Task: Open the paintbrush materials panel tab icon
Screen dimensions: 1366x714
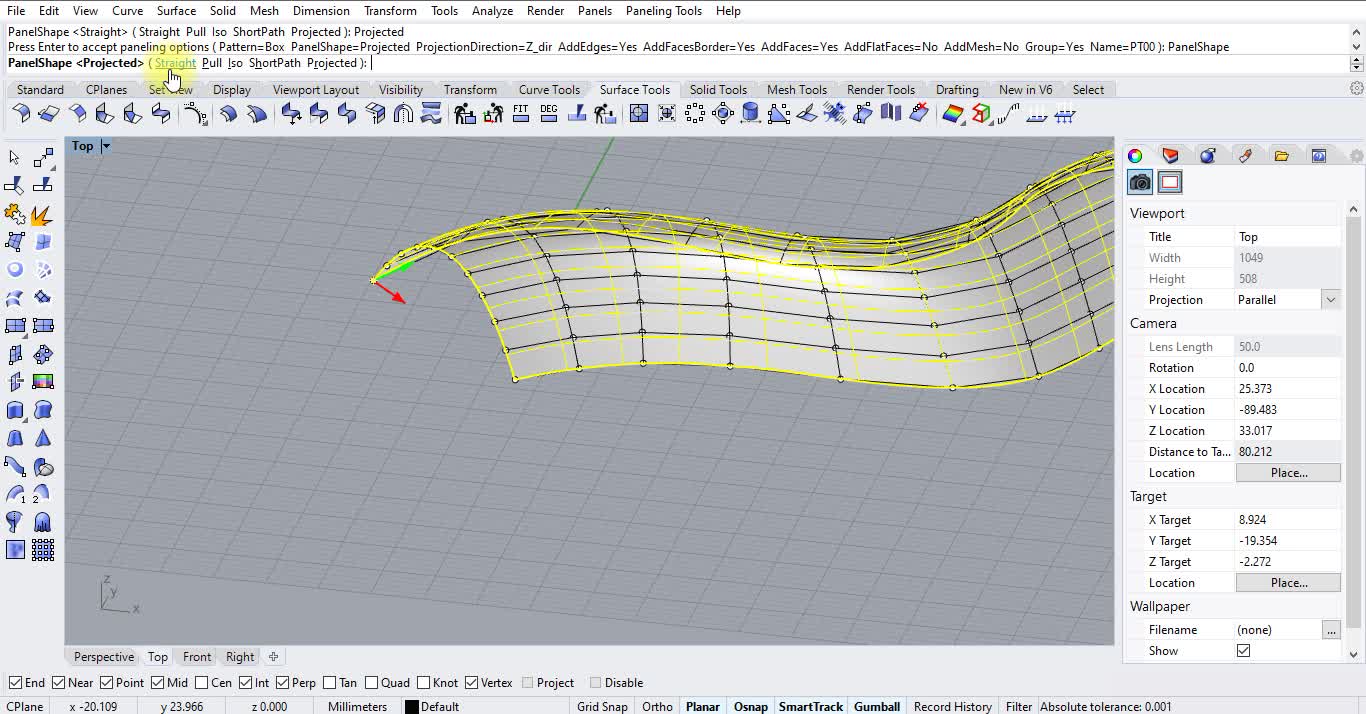Action: [x=1245, y=156]
